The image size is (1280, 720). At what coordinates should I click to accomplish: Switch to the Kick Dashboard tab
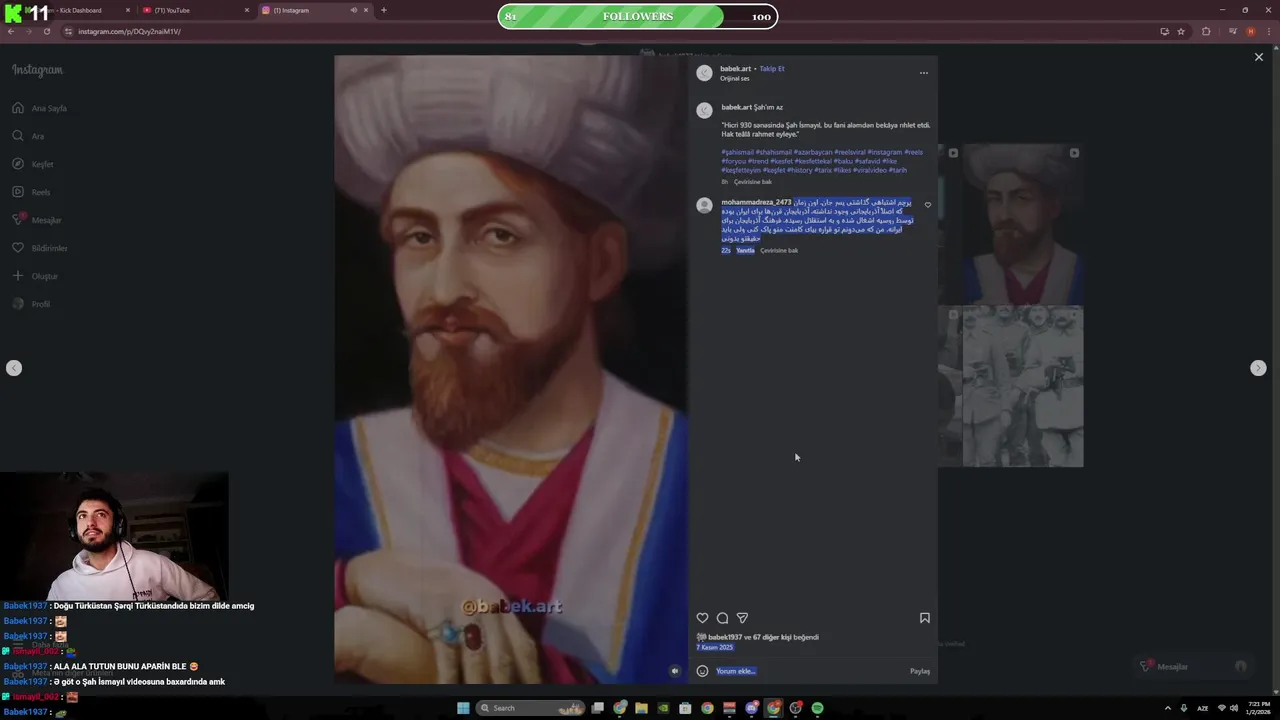75,10
